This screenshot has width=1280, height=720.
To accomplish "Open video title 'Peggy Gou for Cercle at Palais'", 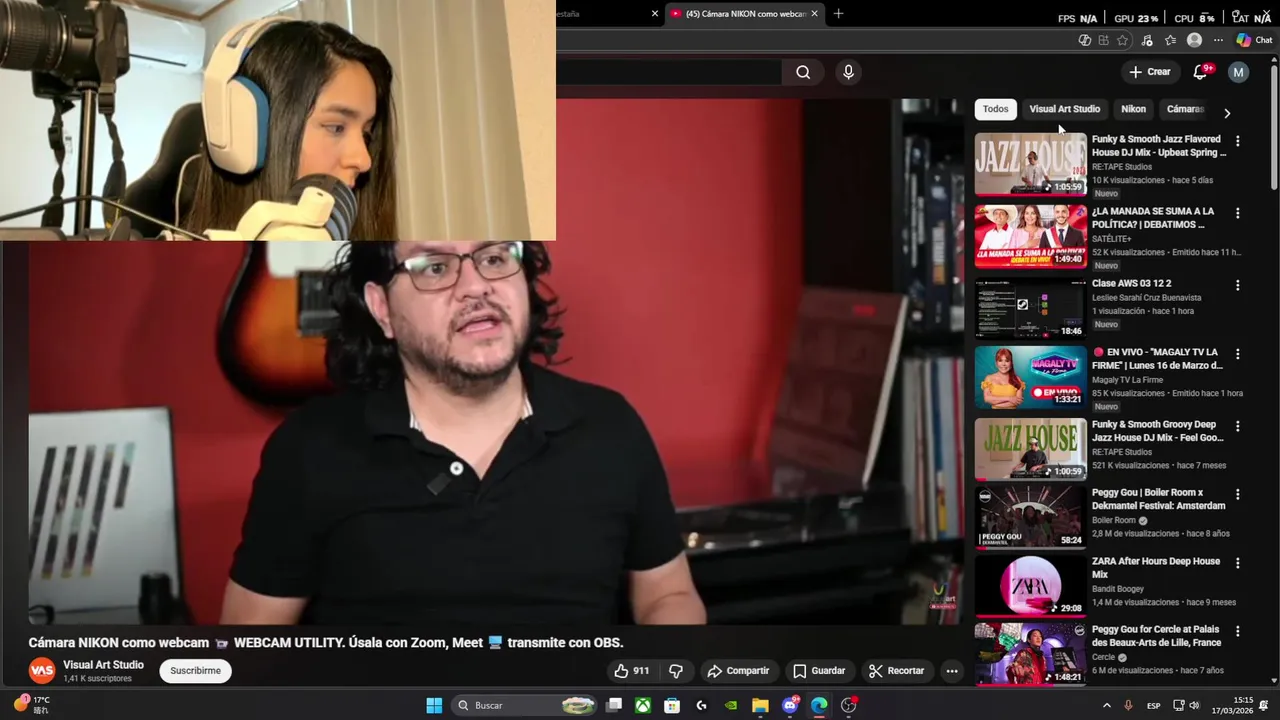I will click(x=1156, y=637).
